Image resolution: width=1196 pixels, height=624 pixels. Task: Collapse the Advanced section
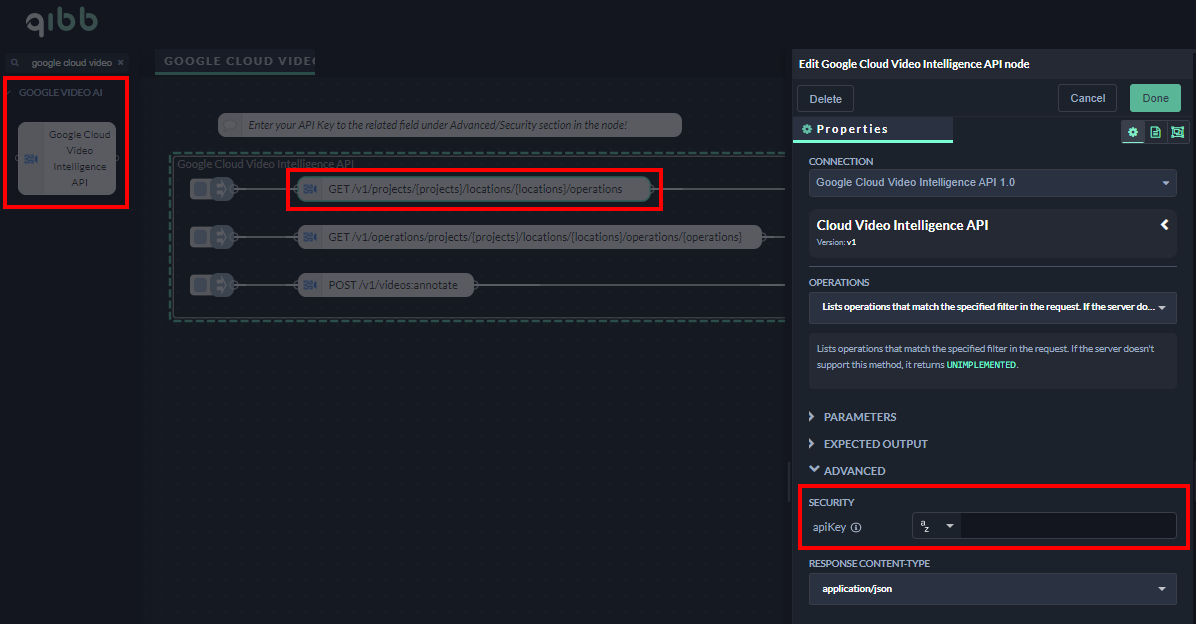[853, 471]
